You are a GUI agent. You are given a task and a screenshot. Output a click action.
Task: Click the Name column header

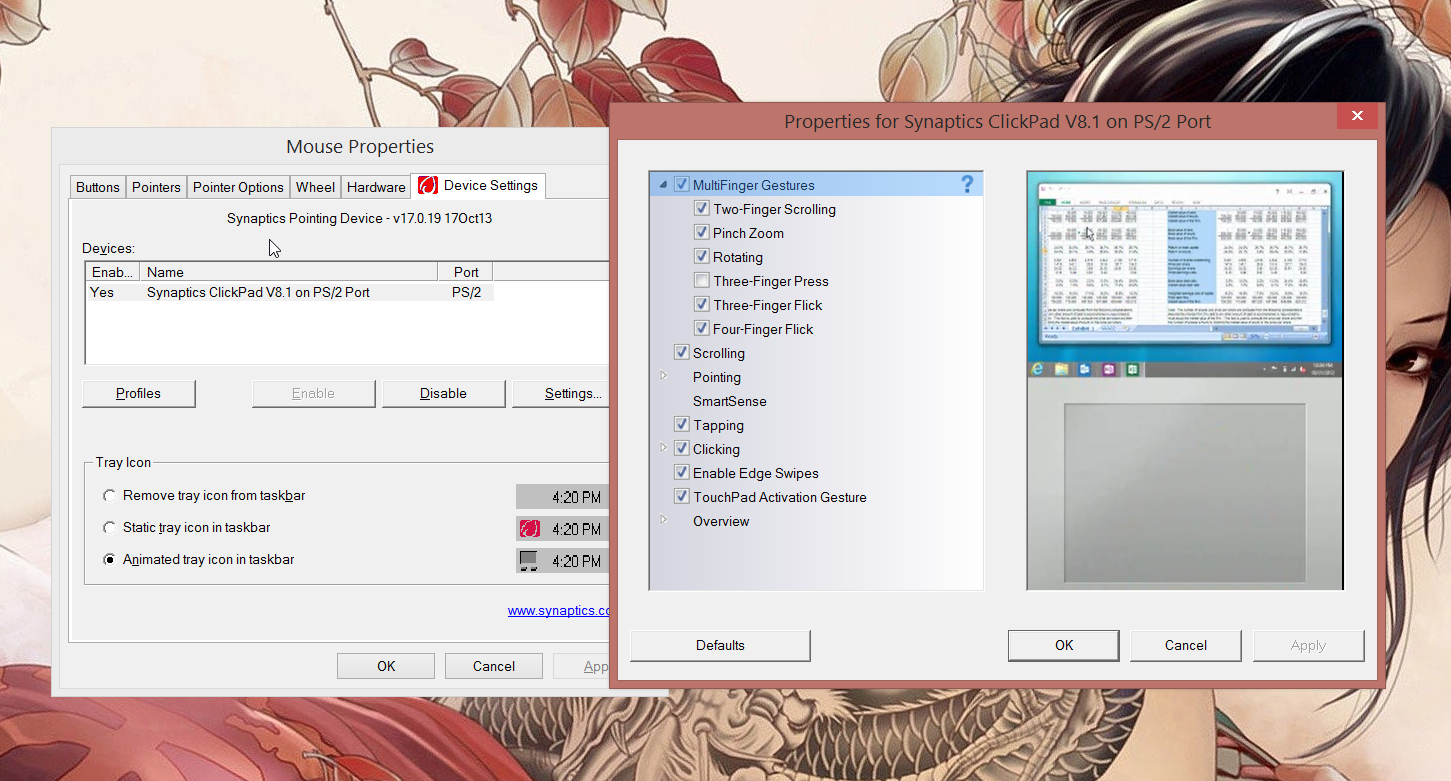[288, 272]
